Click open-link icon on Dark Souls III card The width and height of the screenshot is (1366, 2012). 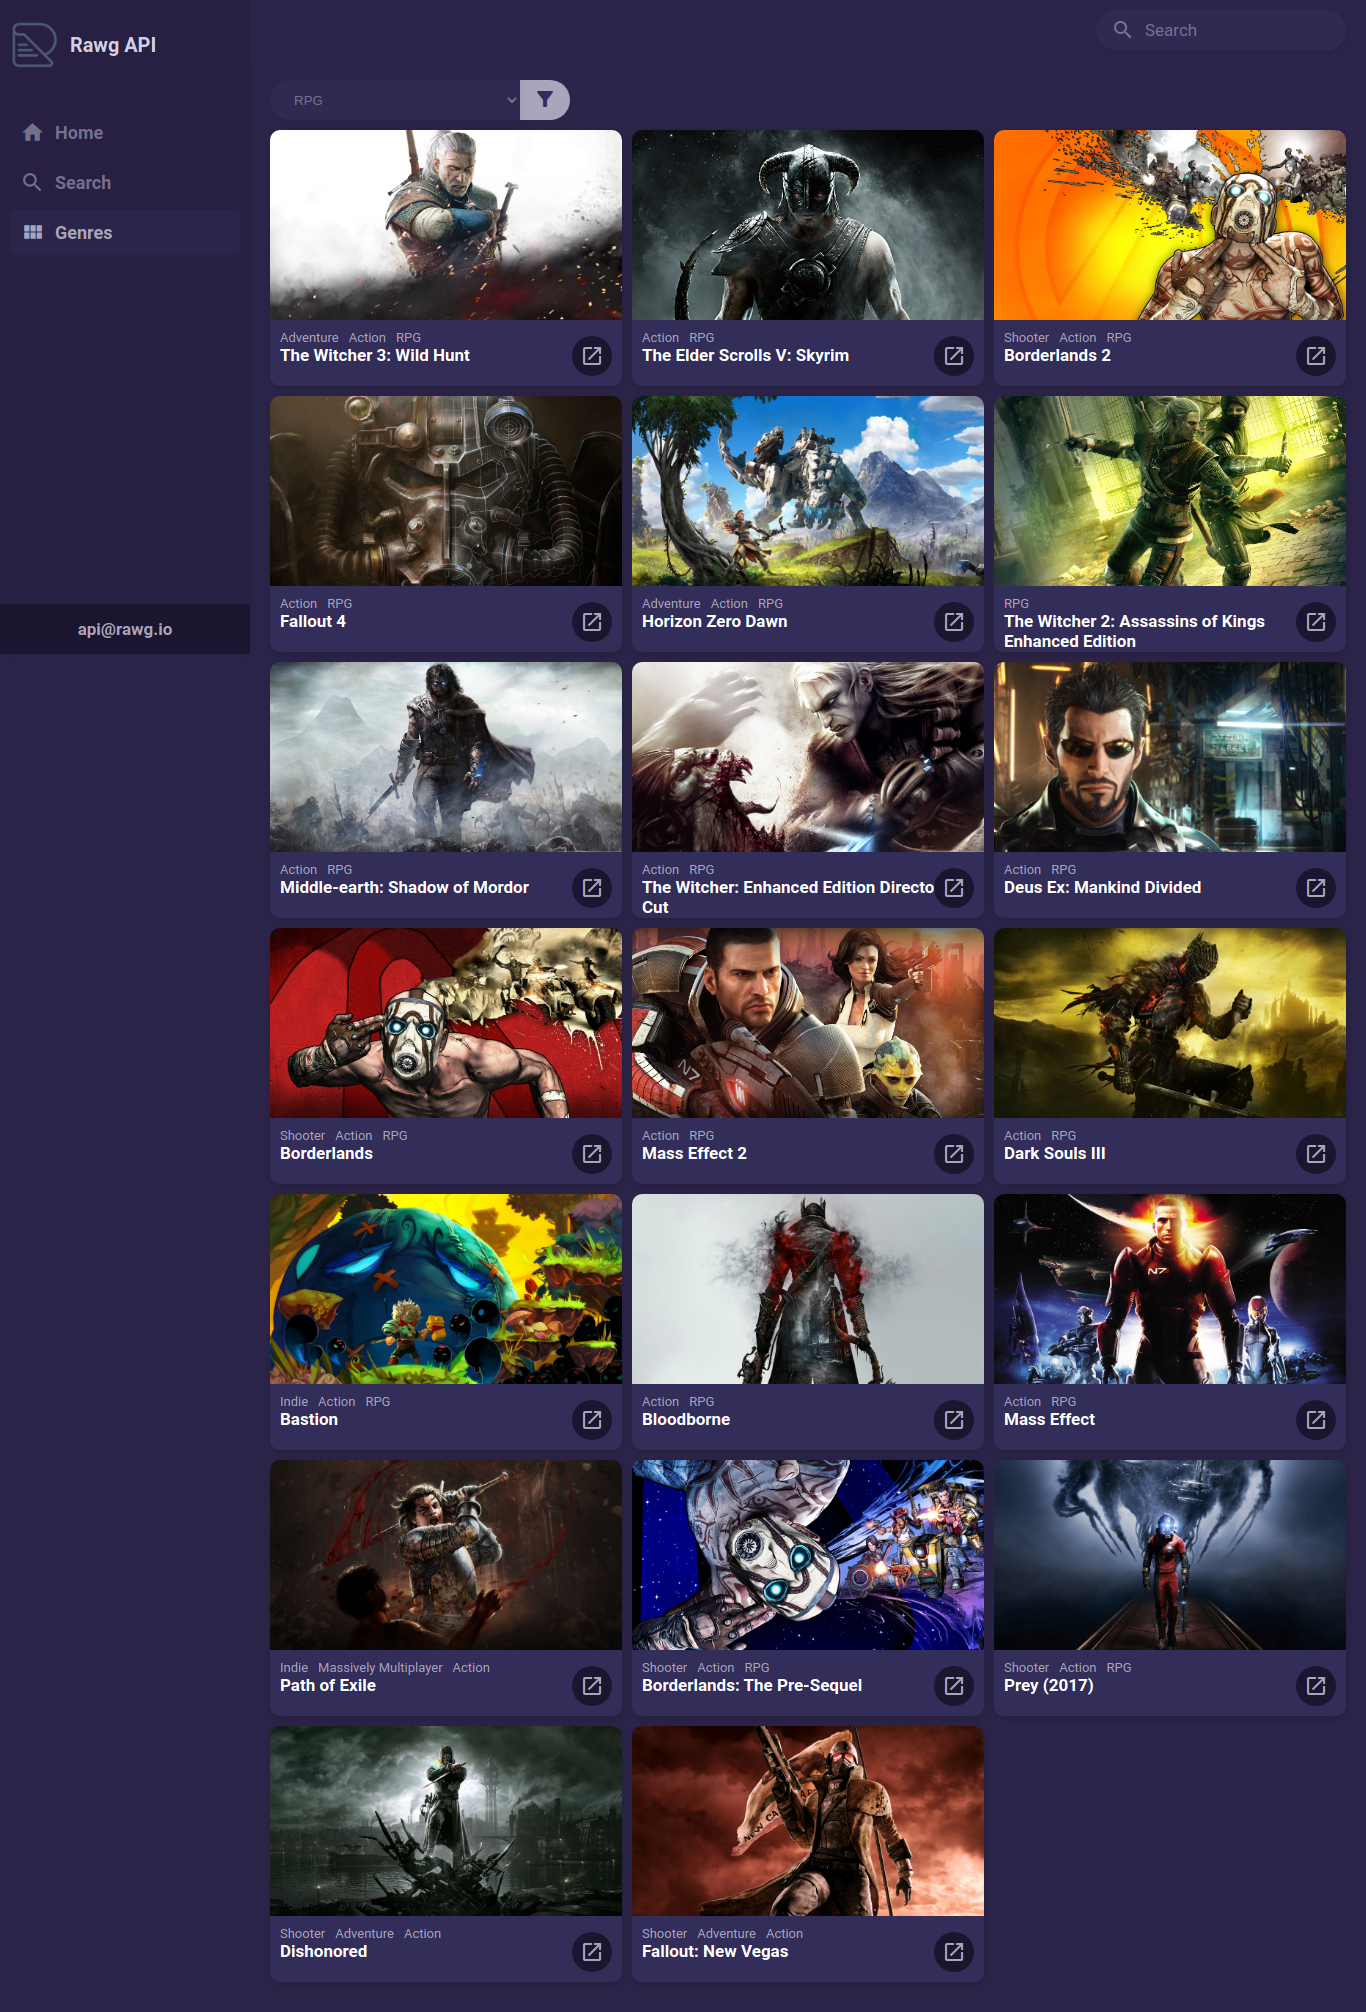1316,1154
